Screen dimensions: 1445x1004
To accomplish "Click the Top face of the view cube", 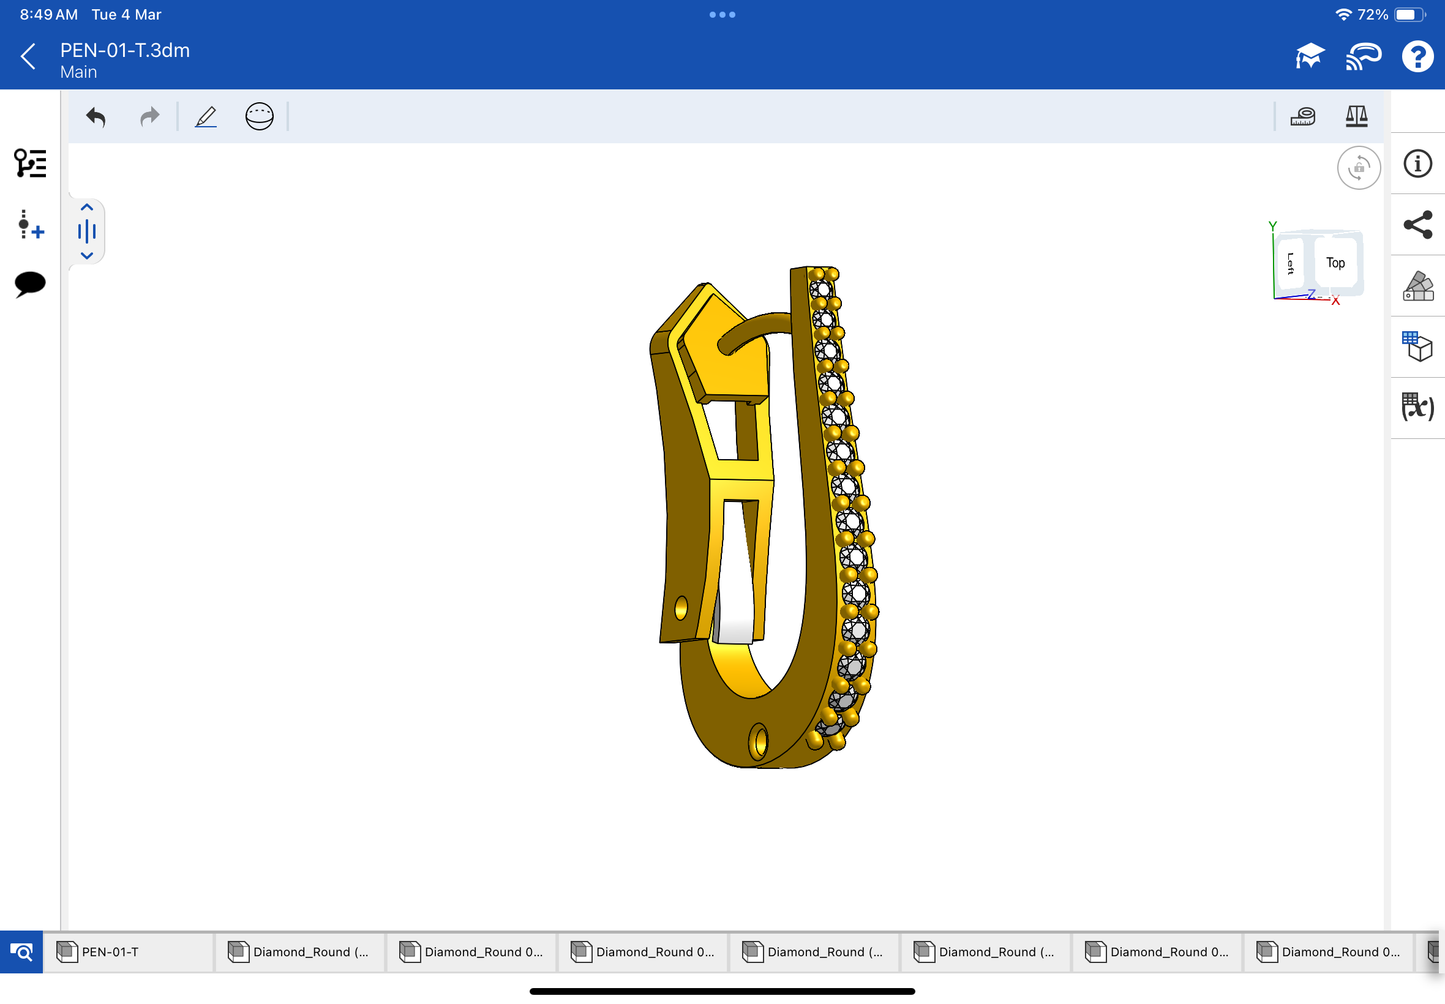I will tap(1335, 263).
